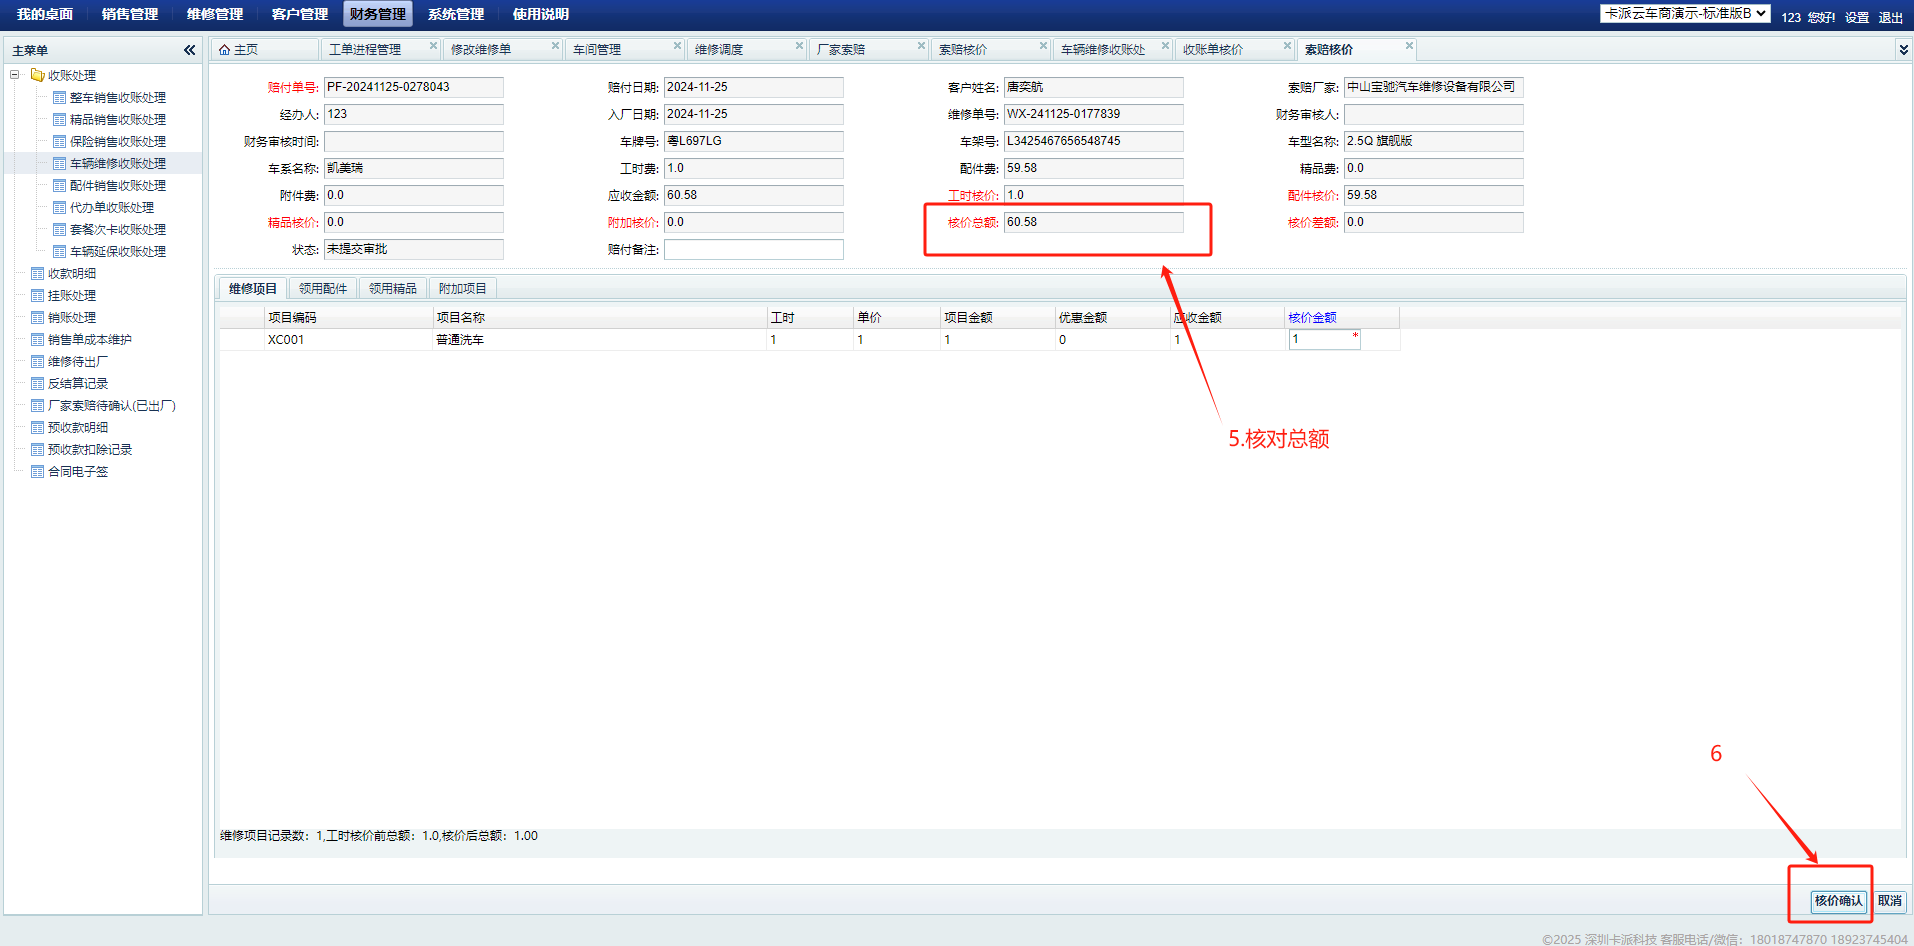Click the icon beside 预收款明细
Screen dimensions: 1914x946
pos(38,428)
